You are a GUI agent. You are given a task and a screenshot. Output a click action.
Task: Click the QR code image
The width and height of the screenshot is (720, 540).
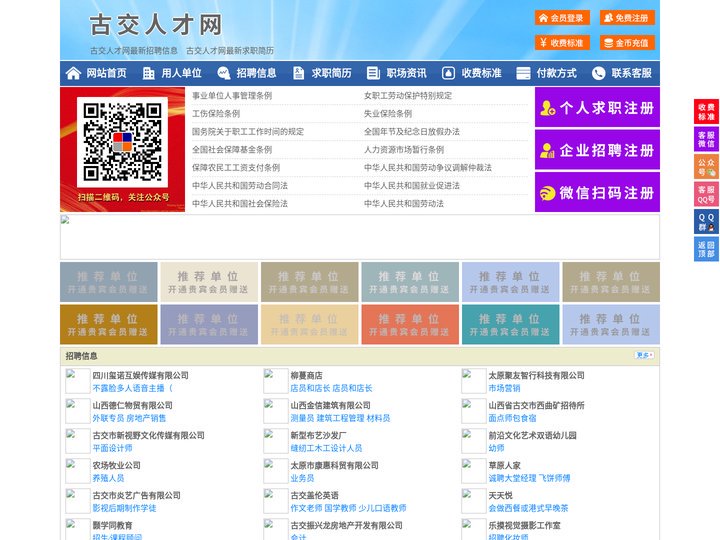click(x=122, y=142)
